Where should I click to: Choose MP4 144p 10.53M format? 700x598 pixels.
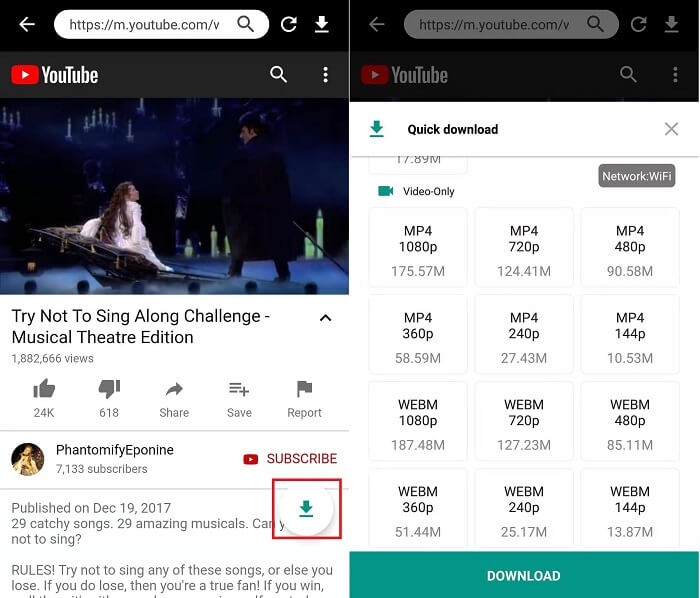point(629,334)
